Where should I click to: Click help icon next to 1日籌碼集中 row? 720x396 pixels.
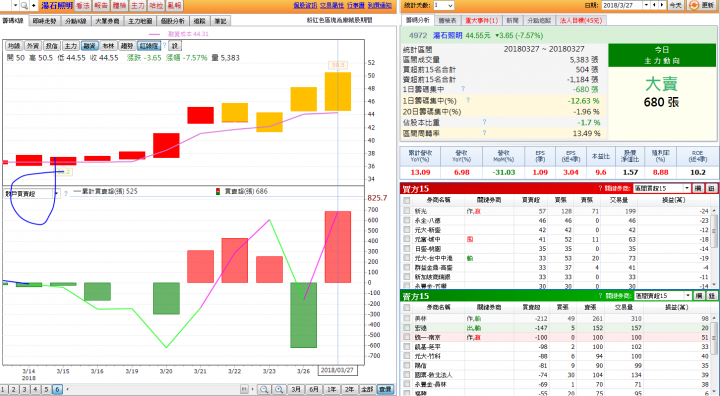point(463,89)
